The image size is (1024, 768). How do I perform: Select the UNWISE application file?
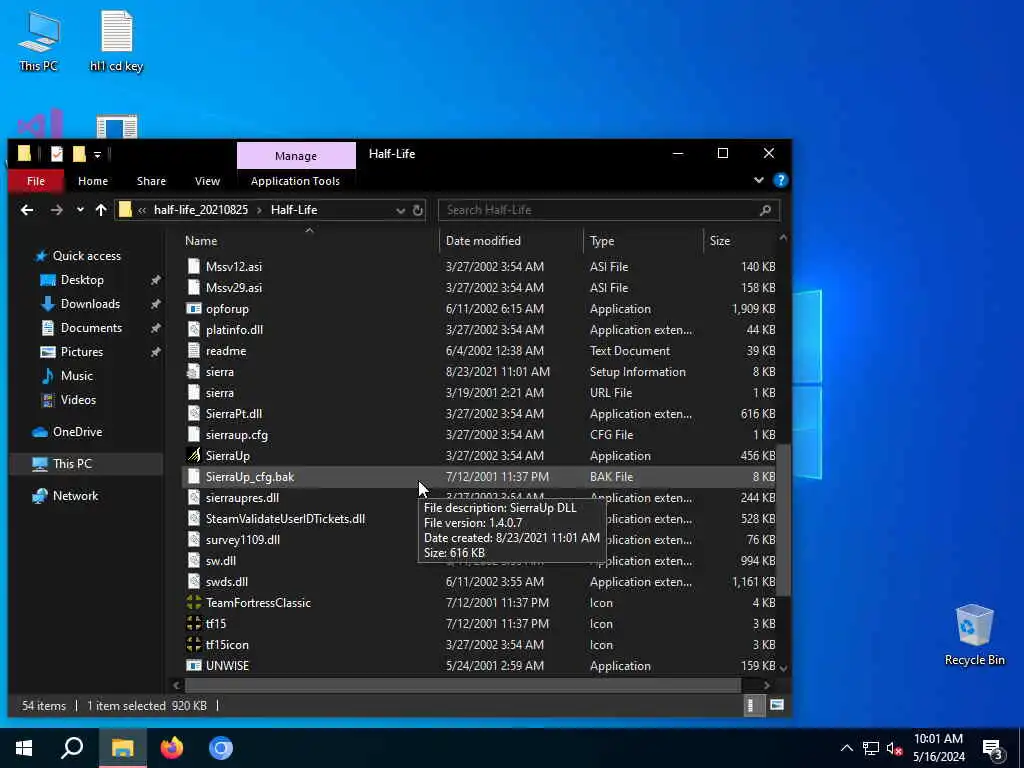click(227, 665)
